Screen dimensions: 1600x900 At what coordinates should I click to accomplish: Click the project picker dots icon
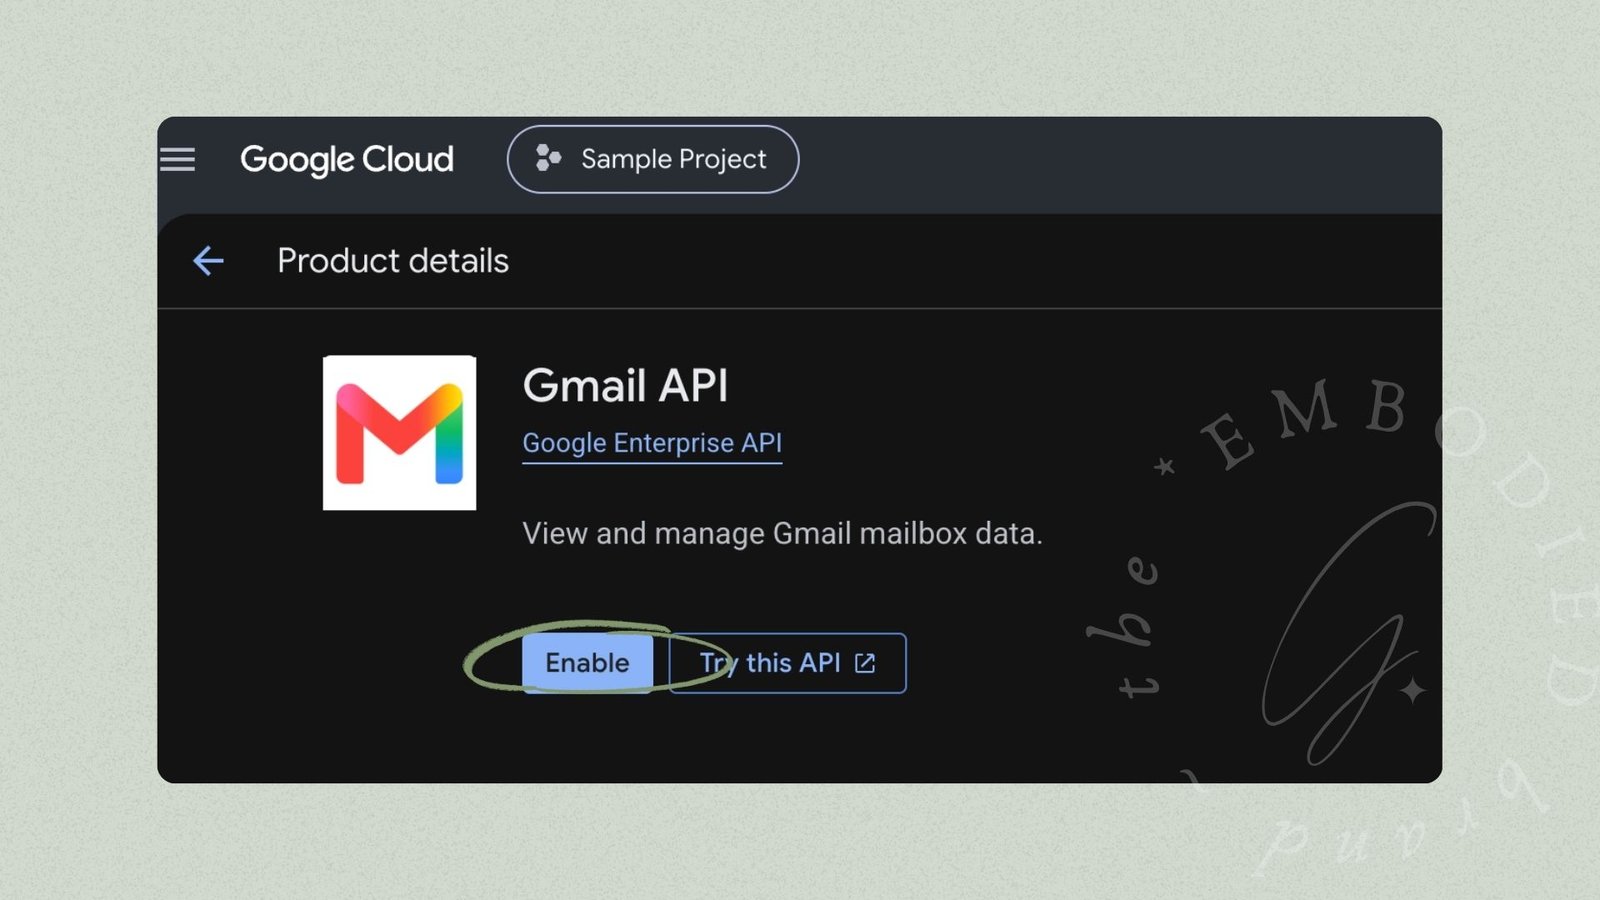tap(547, 158)
